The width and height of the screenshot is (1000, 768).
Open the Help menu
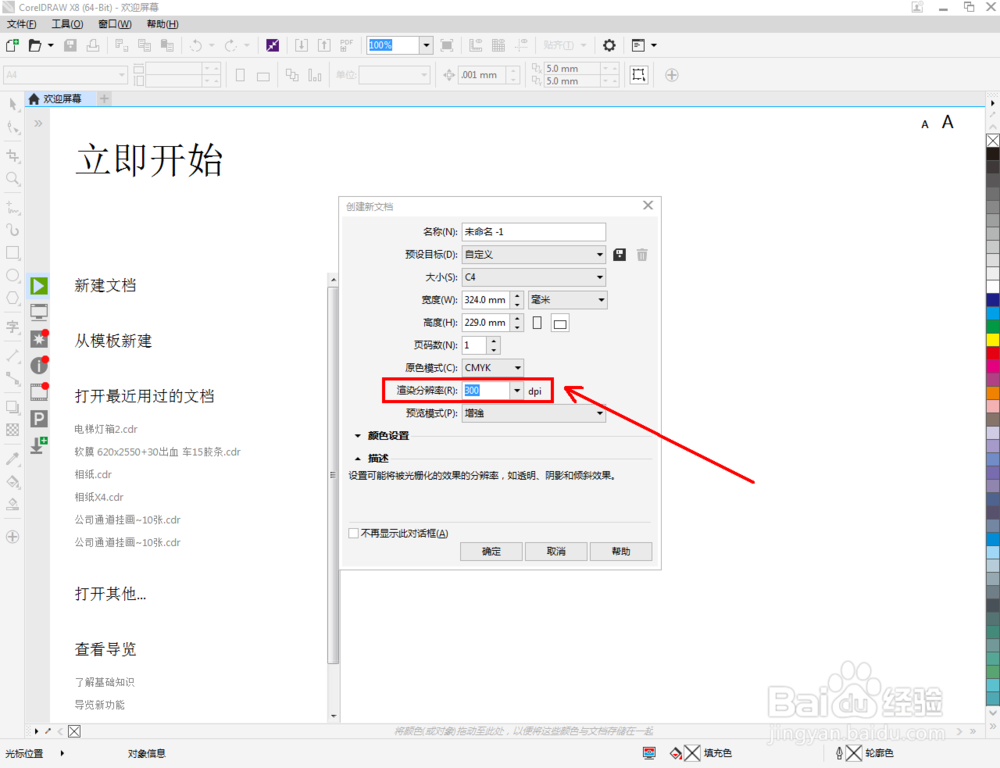[163, 24]
